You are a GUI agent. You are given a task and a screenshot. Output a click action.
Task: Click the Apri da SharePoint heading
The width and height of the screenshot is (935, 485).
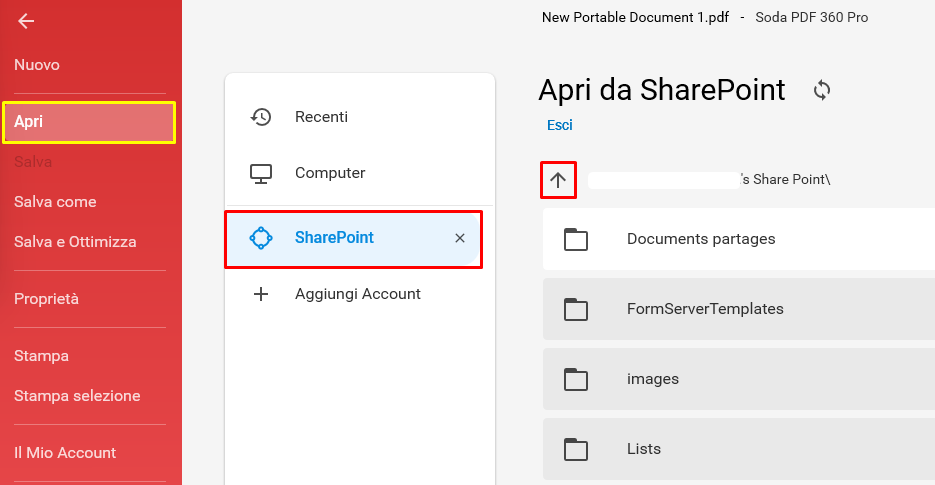662,90
